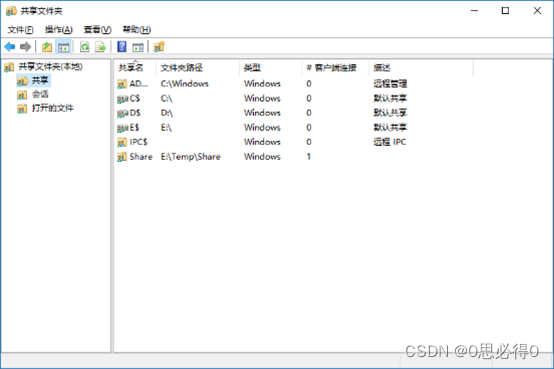Click the Windows type cell in IPC$ row

[262, 142]
